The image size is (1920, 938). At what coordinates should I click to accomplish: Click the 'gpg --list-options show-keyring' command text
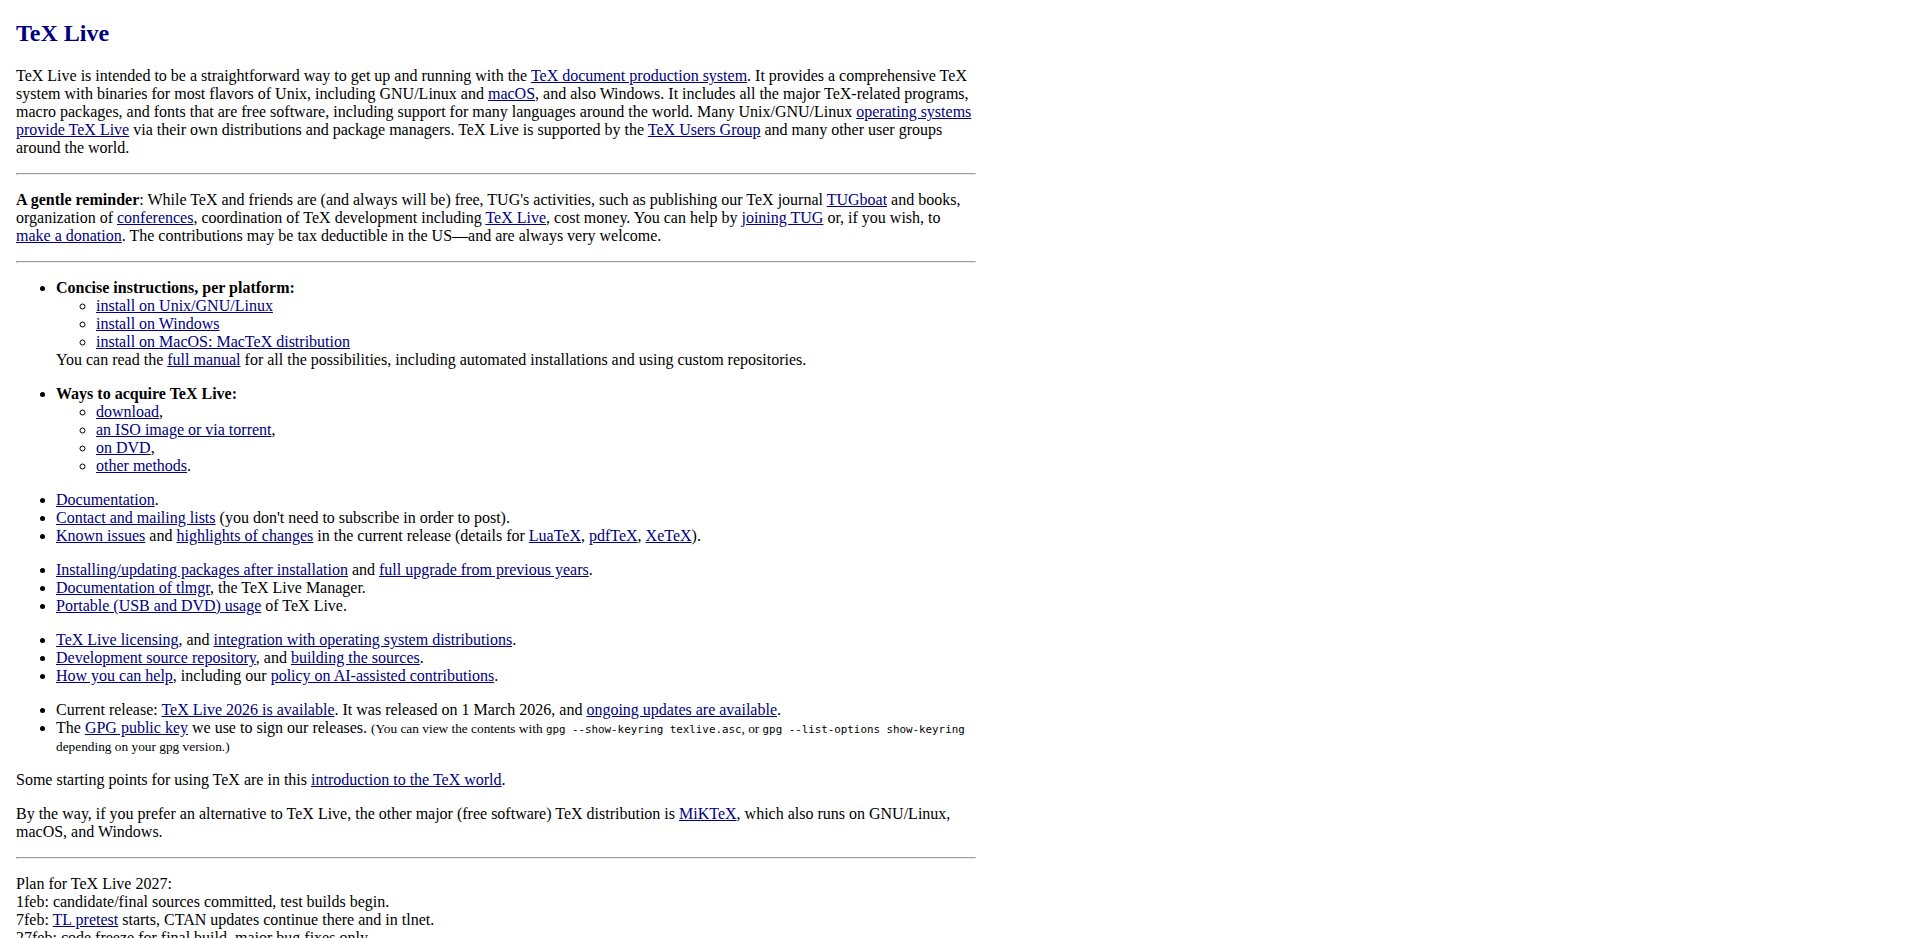point(863,730)
